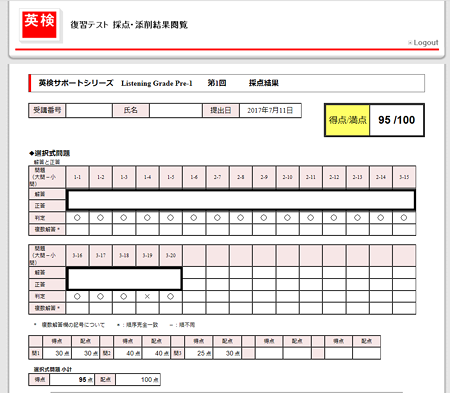Click the circle result mark under question 2-10
Viewport: 450px width, 393px height.
pyautogui.click(x=287, y=218)
